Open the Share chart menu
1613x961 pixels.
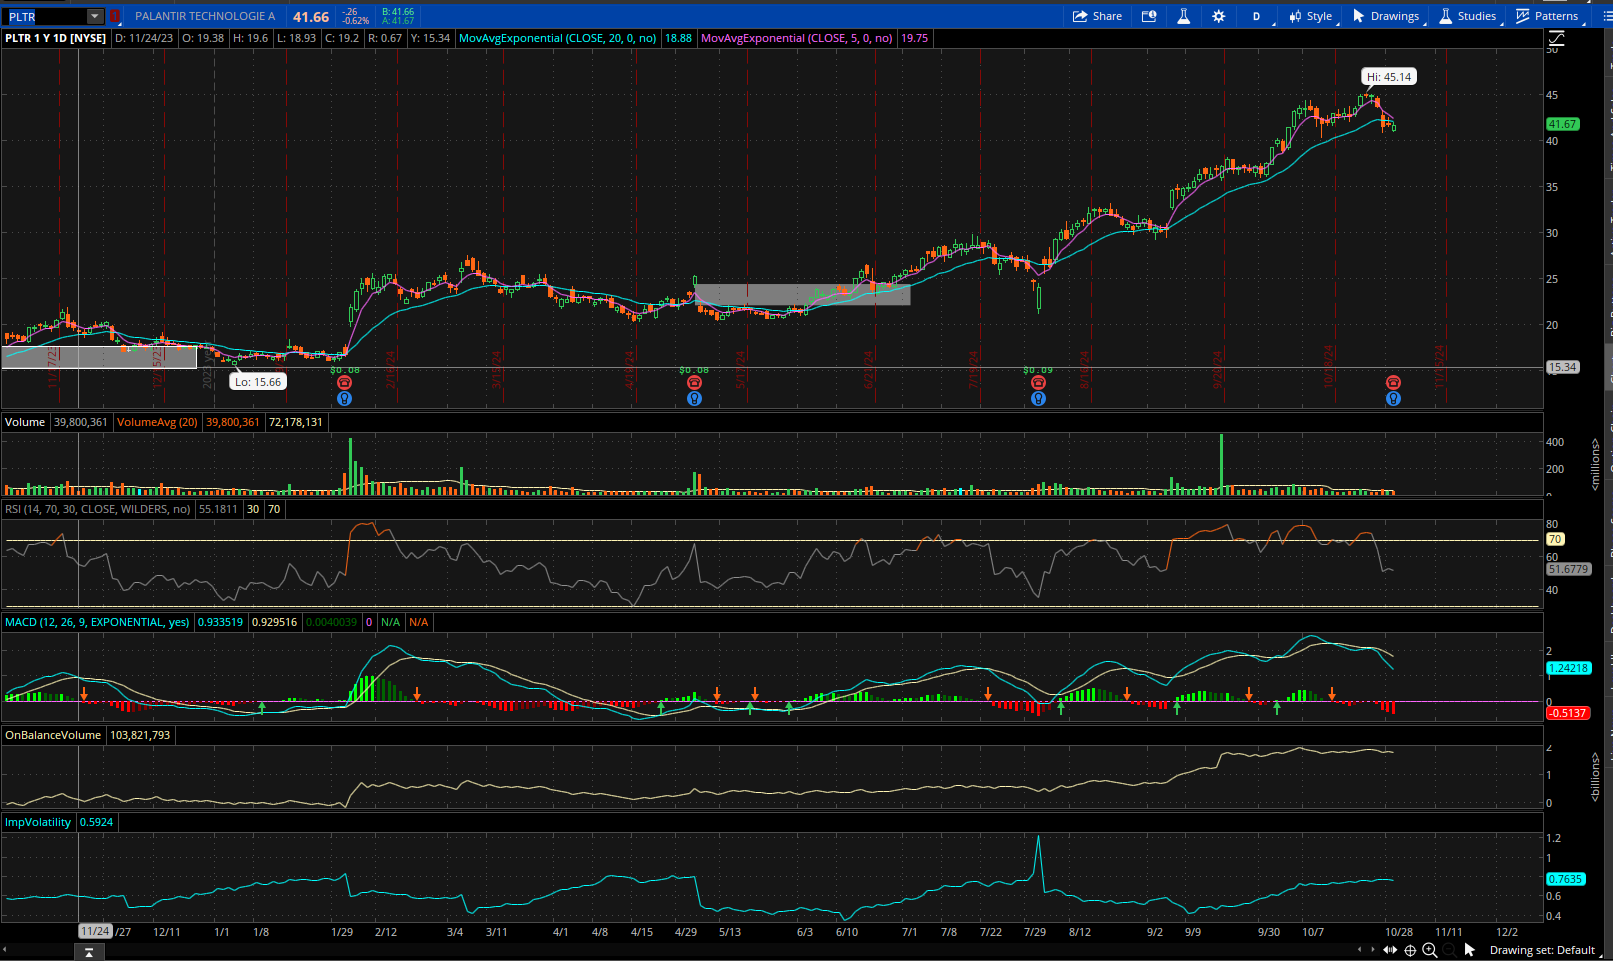coord(1097,16)
